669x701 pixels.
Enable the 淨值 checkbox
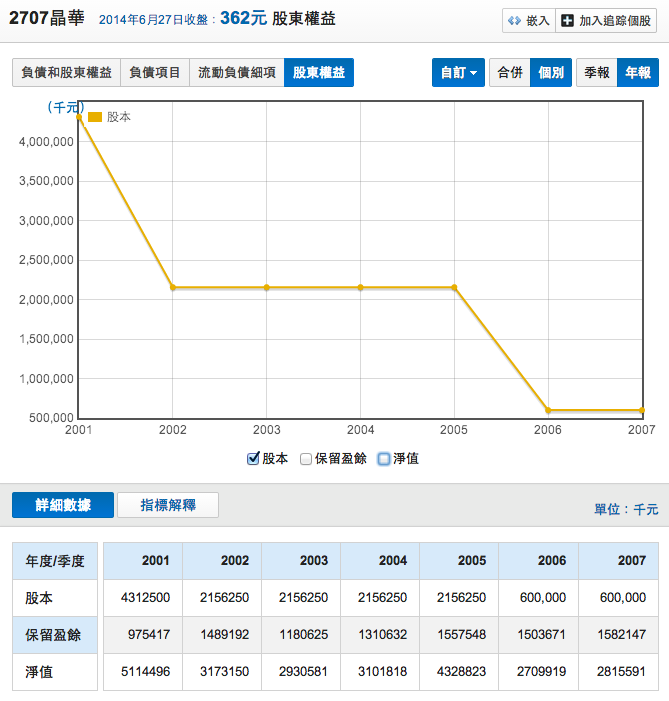coord(384,458)
